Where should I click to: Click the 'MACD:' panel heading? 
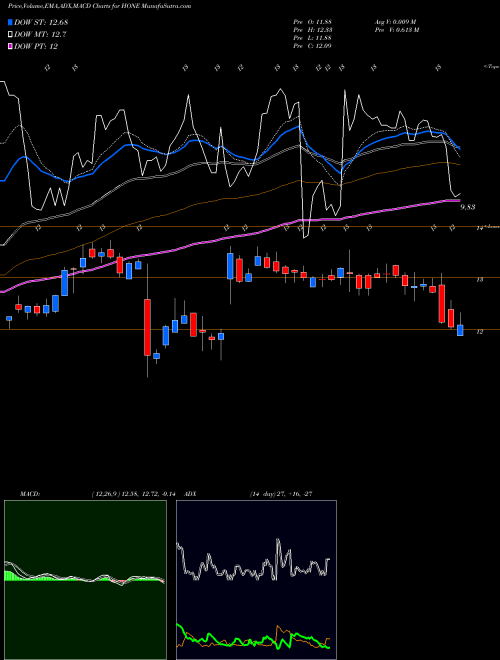tap(29, 494)
